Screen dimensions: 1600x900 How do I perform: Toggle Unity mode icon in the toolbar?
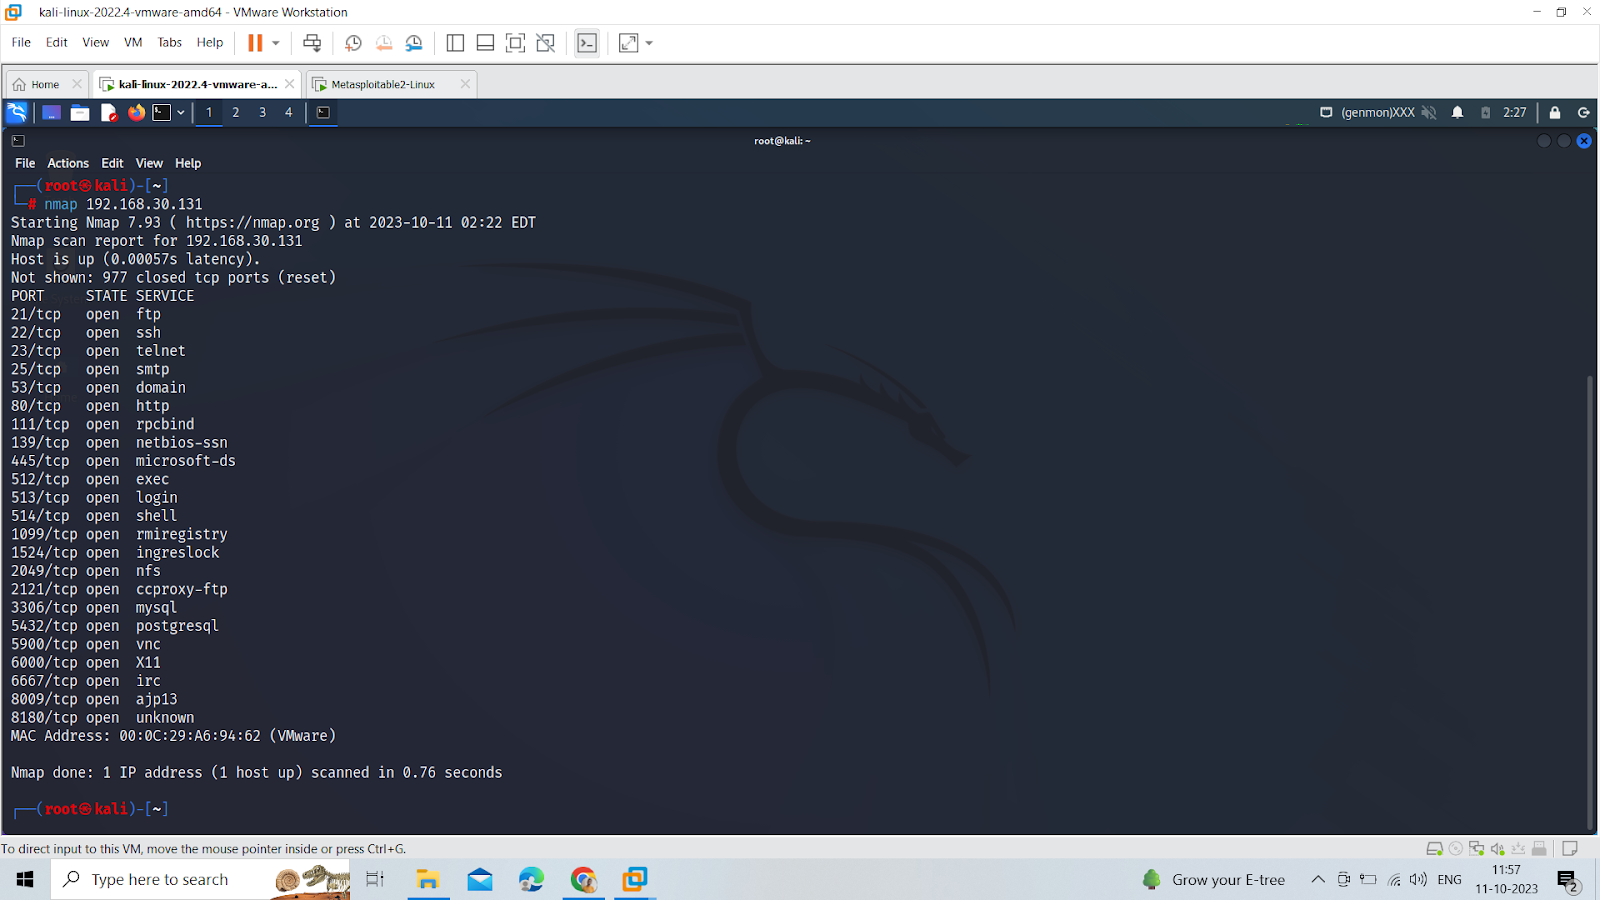pyautogui.click(x=546, y=43)
